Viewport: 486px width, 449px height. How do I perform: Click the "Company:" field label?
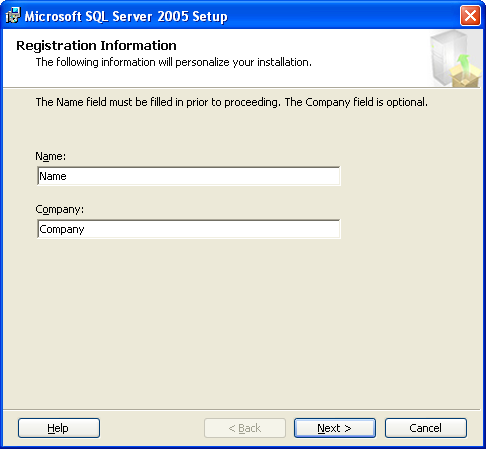coord(60,209)
